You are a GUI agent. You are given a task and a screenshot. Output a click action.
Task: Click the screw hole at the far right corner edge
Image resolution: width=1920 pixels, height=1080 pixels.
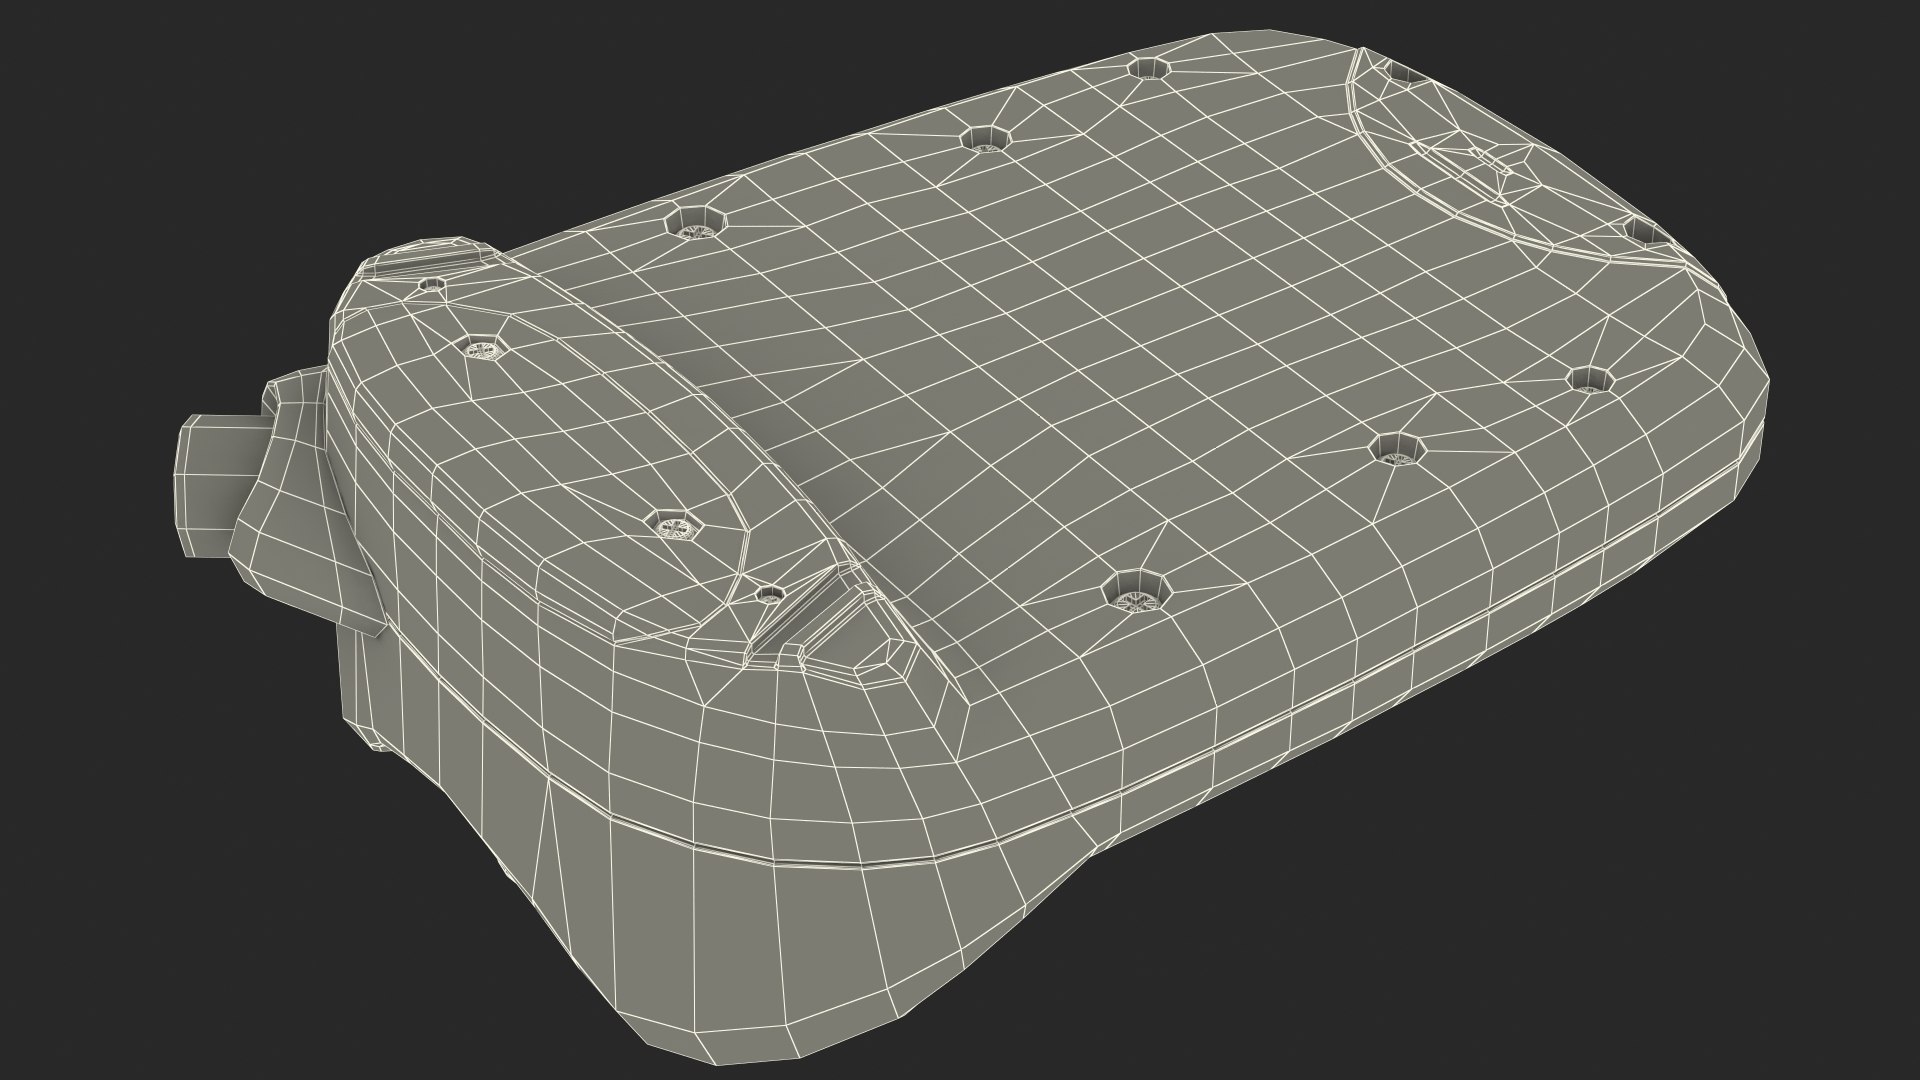[x=1645, y=233]
